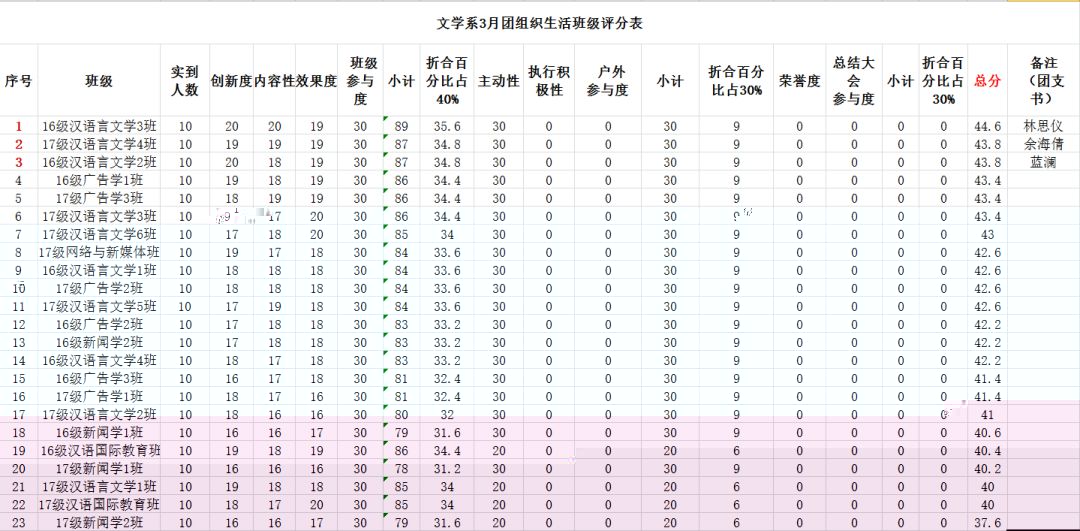Click the 16级新闻学1班 cell in row 18
1080x531 pixels.
(99, 433)
